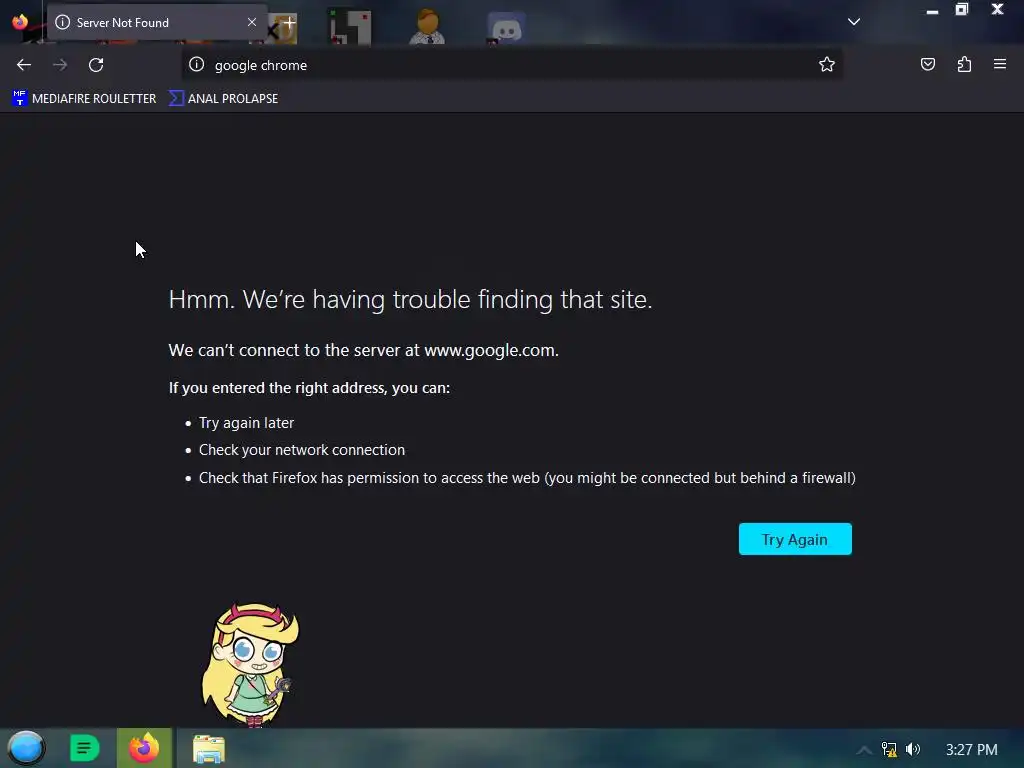Close the Server Not Found tab

click(x=251, y=22)
